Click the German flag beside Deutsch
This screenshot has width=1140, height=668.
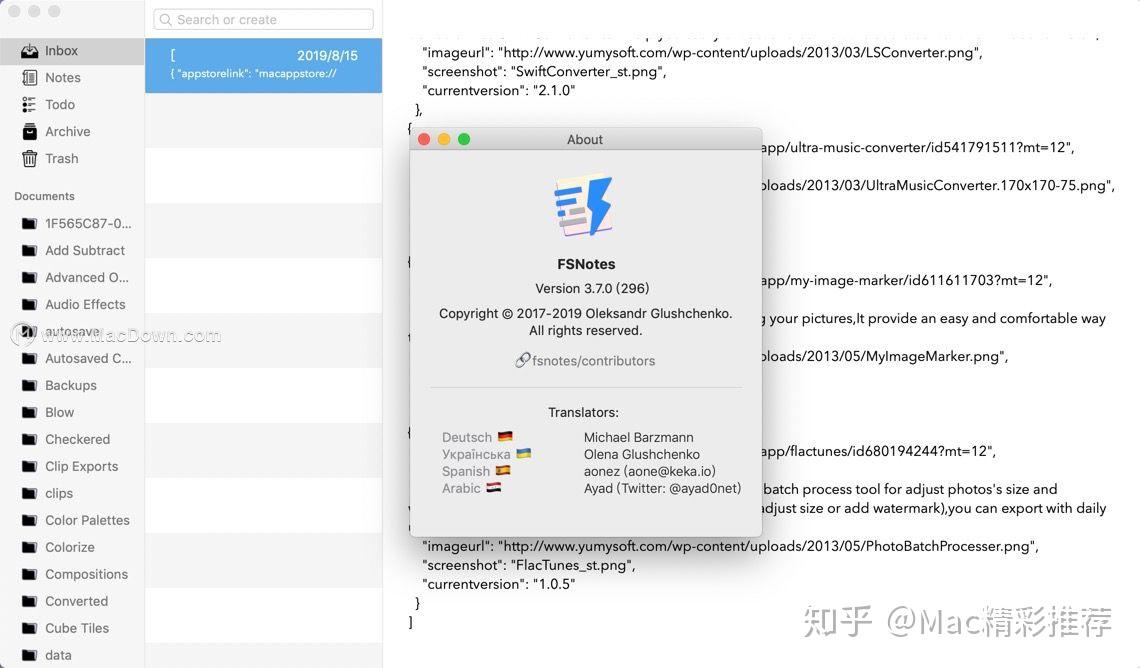(503, 436)
